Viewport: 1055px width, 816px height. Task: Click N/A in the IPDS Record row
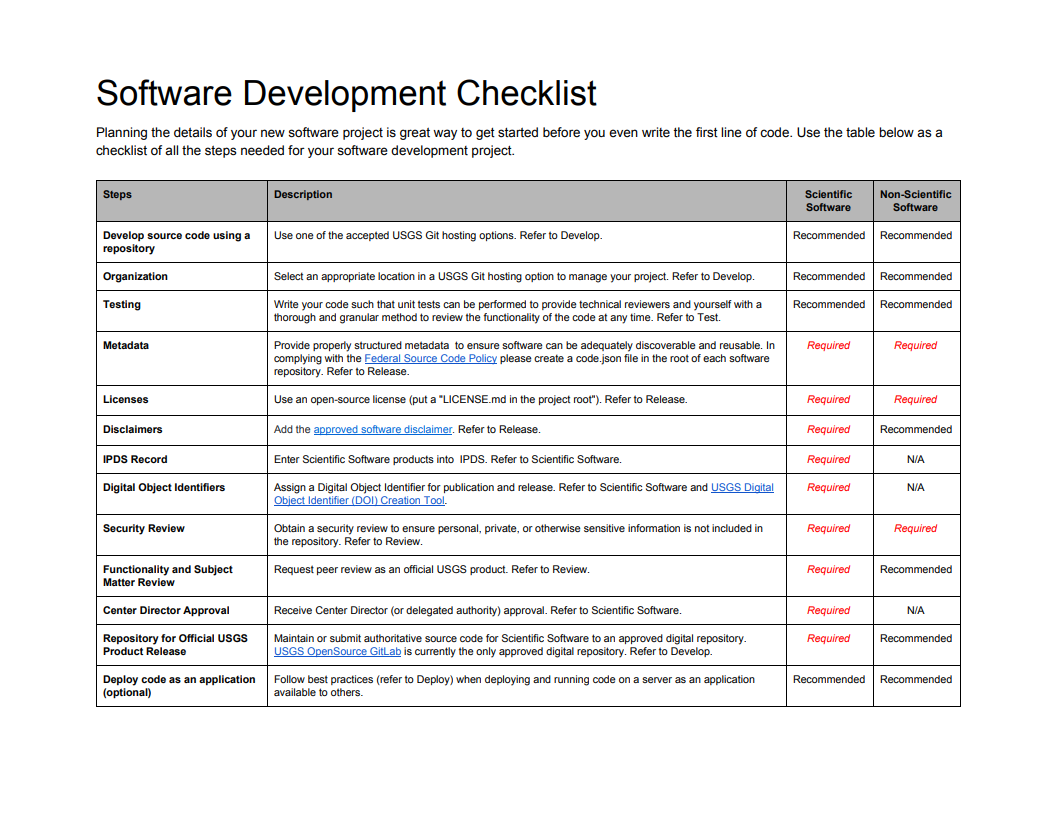pyautogui.click(x=915, y=459)
